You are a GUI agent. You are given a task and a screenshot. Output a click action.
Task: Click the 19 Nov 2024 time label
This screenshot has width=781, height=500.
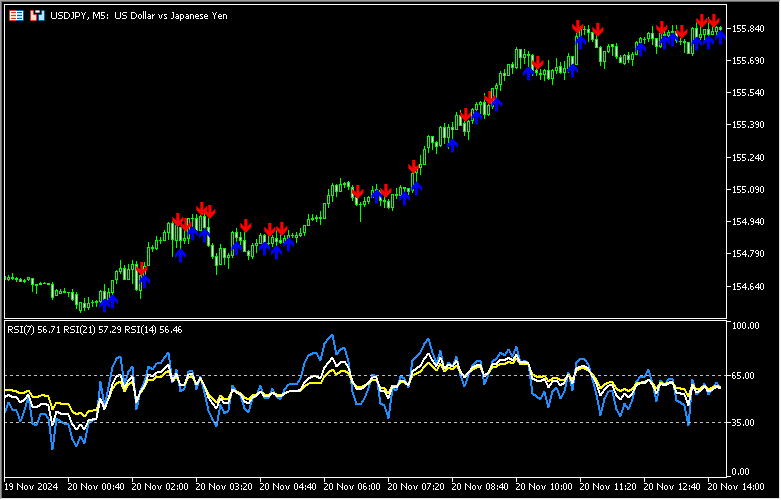(x=30, y=487)
